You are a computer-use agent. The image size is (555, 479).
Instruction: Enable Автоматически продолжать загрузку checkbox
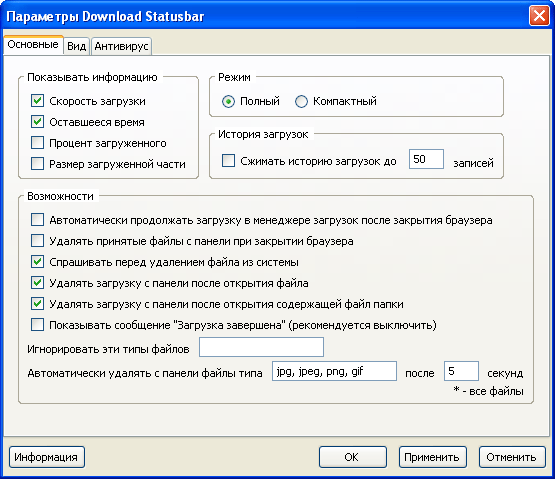click(x=37, y=220)
